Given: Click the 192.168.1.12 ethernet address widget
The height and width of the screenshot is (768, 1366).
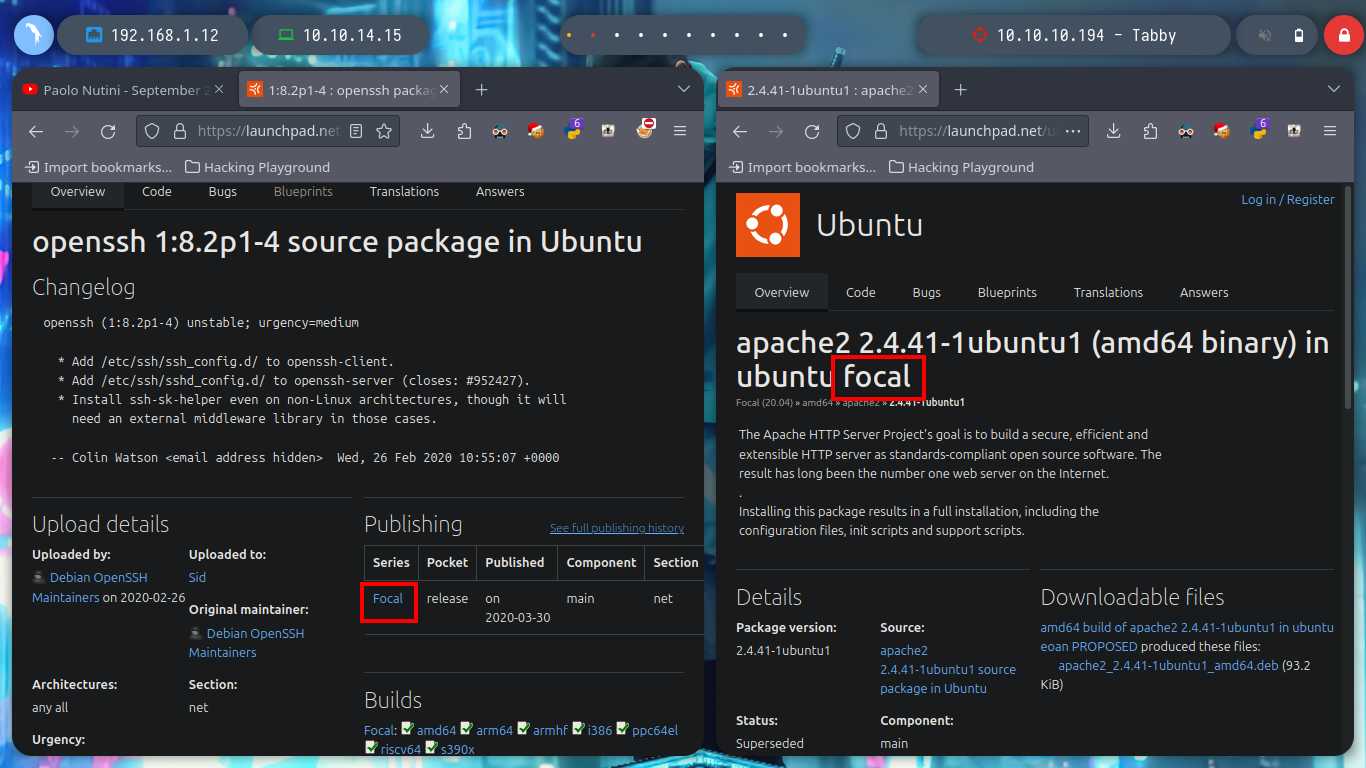Looking at the screenshot, I should pos(153,35).
